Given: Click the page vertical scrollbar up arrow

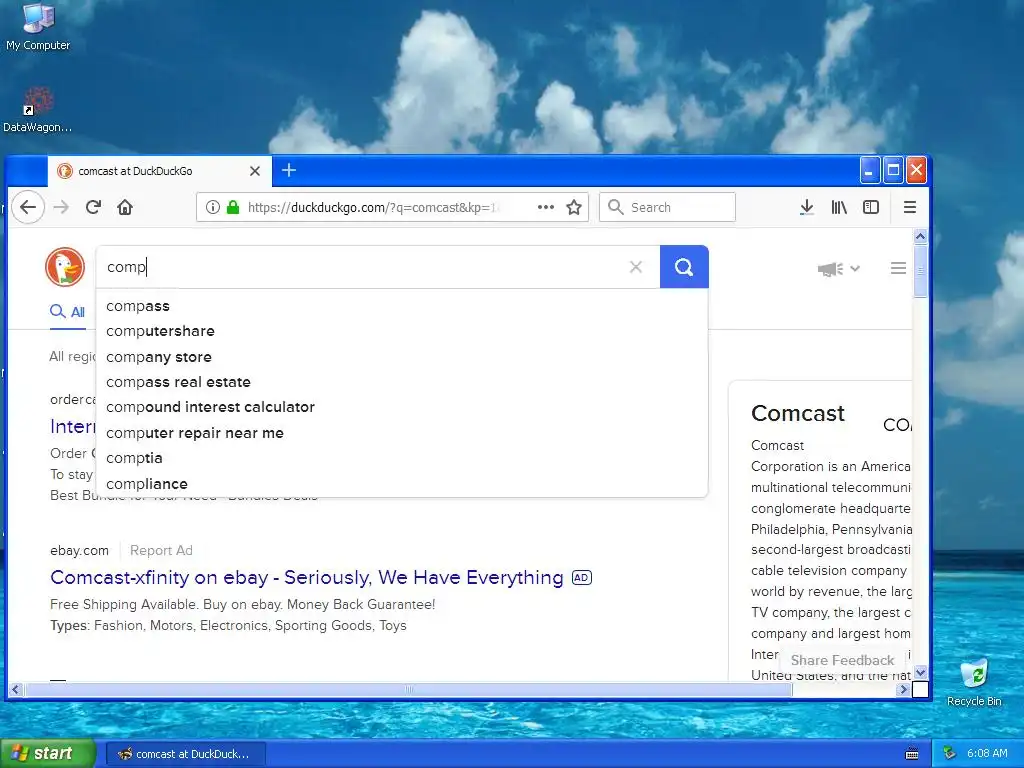Looking at the screenshot, I should coord(920,236).
